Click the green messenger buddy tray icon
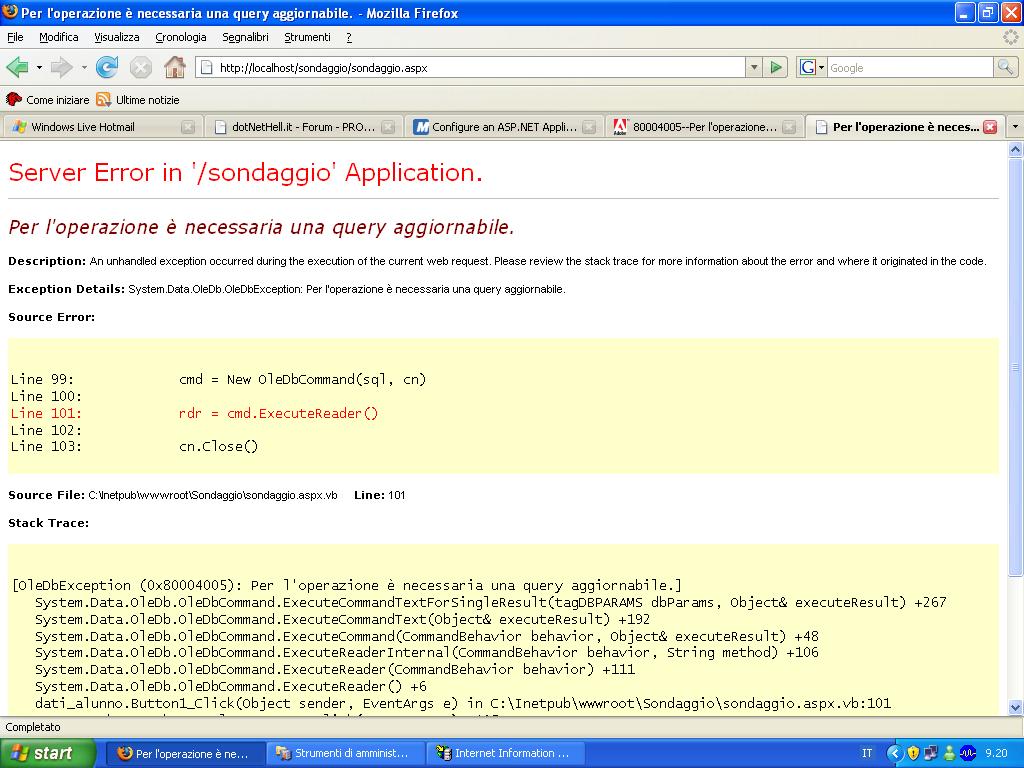The height and width of the screenshot is (768, 1024). tap(950, 753)
